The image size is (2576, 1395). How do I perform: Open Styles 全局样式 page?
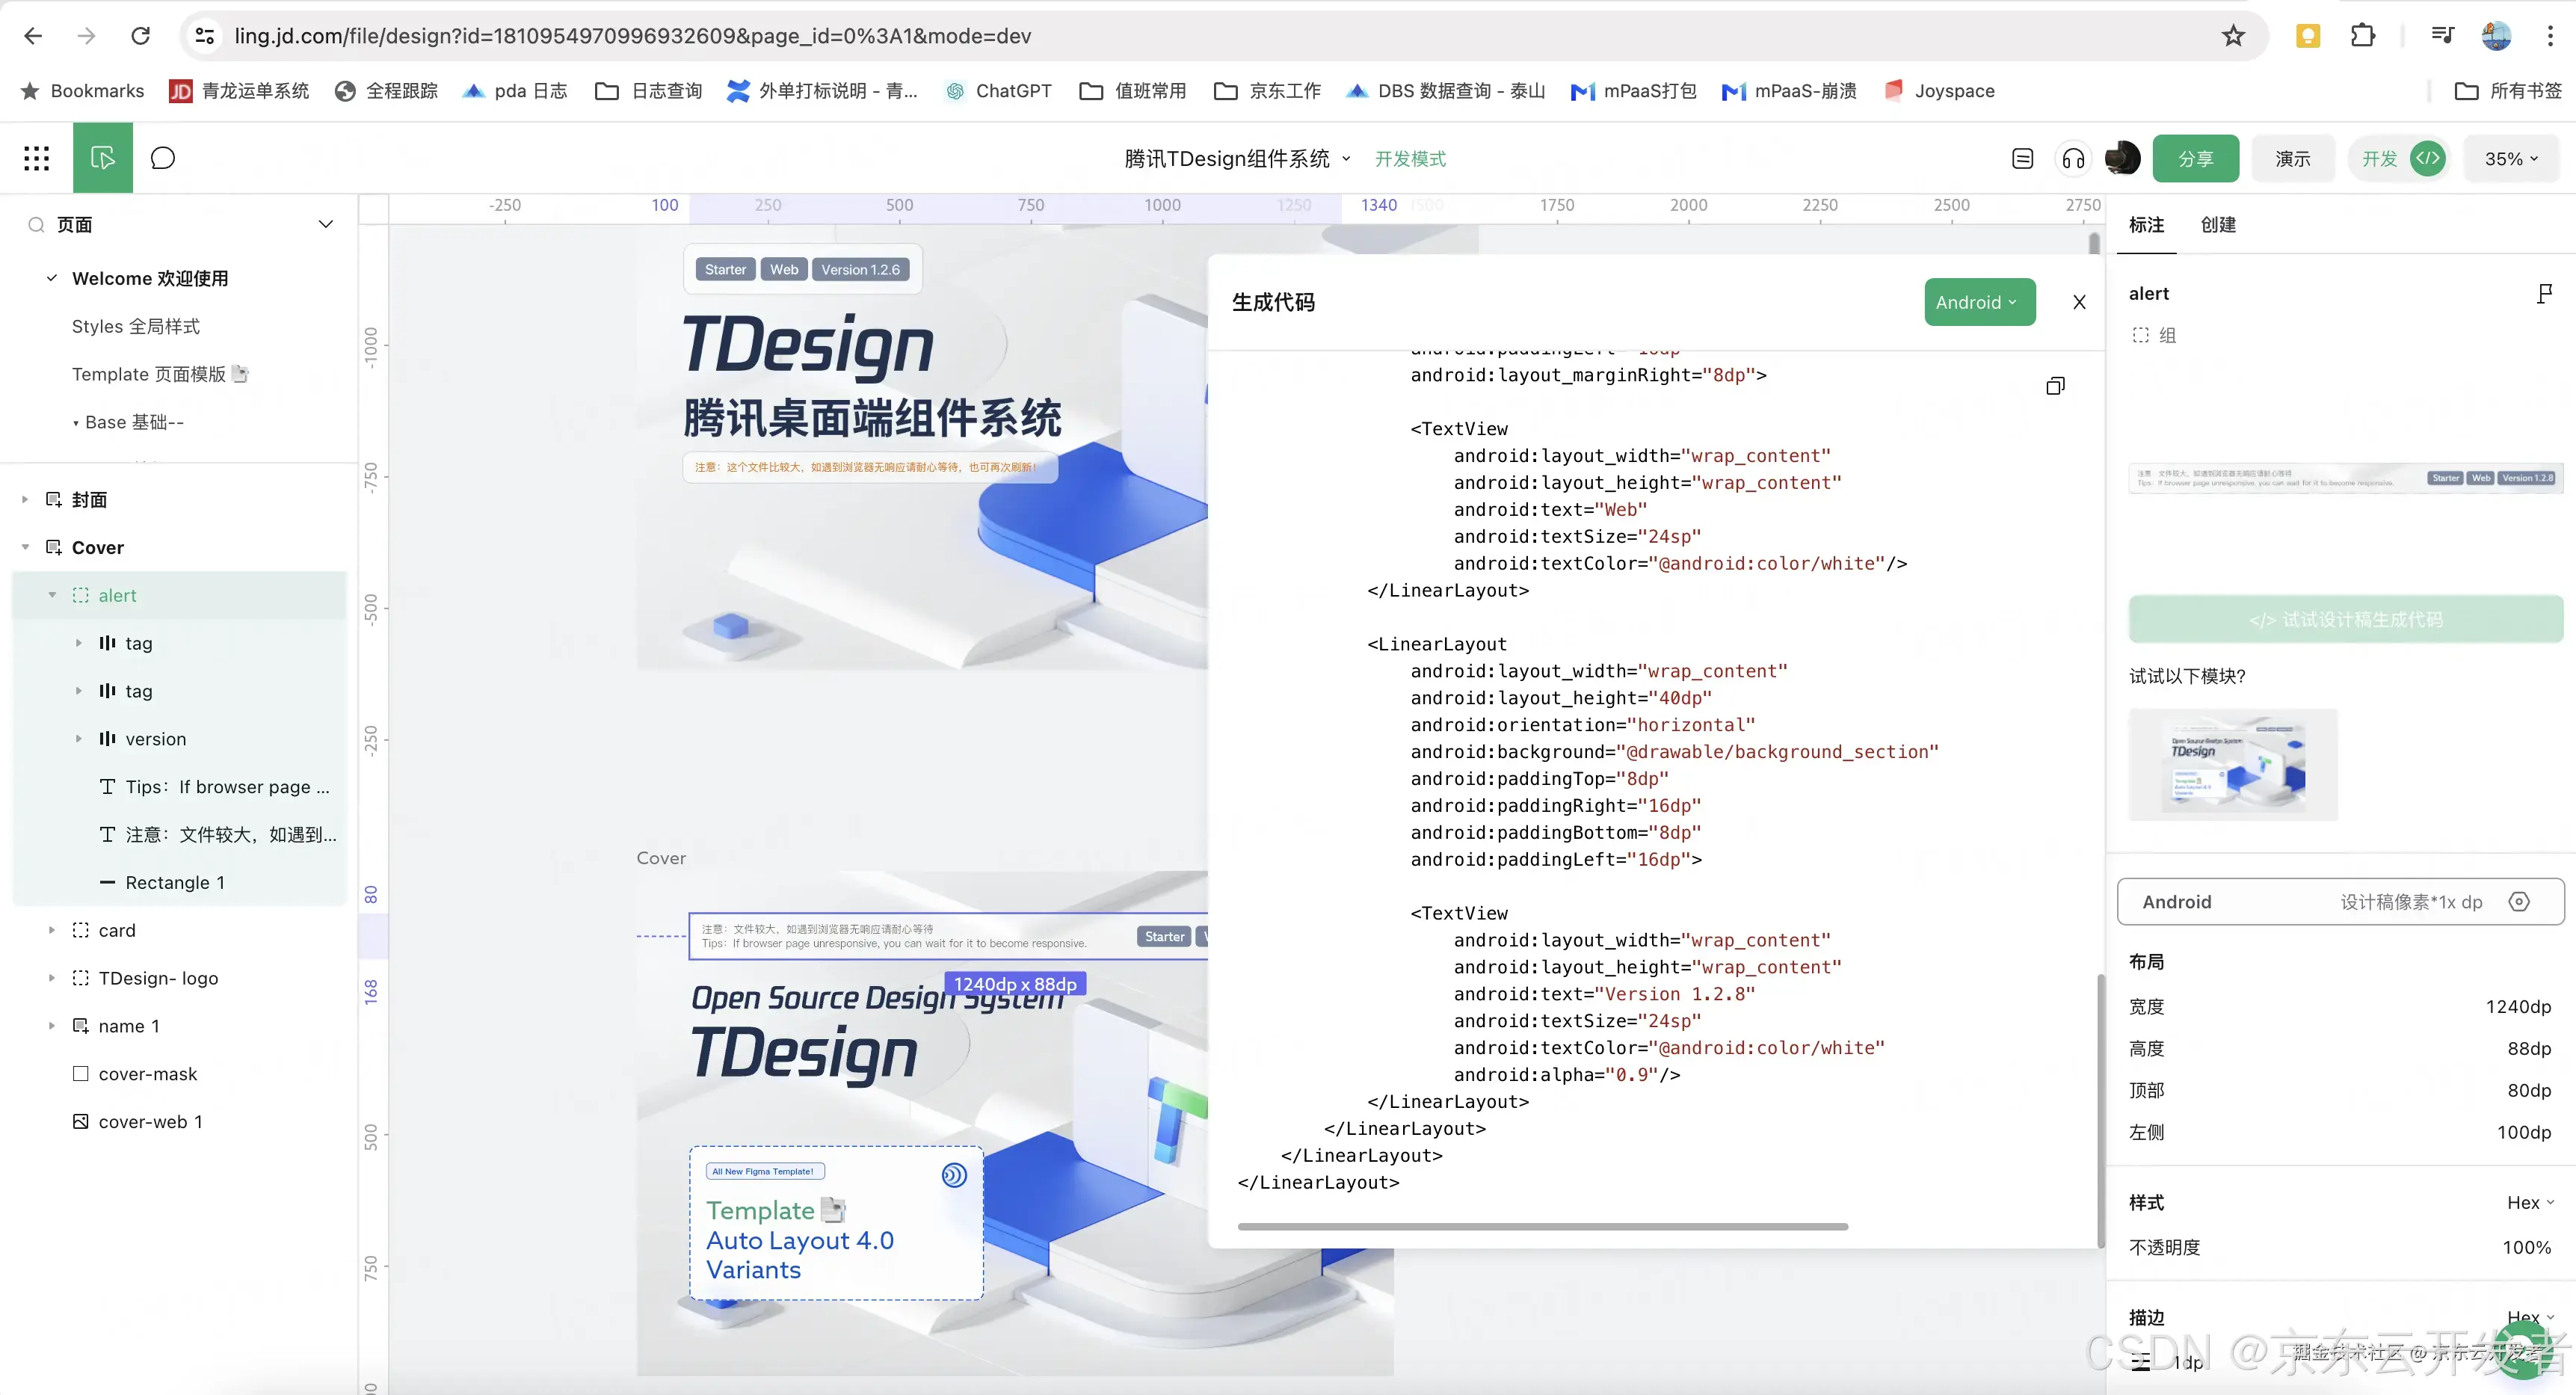coord(136,326)
